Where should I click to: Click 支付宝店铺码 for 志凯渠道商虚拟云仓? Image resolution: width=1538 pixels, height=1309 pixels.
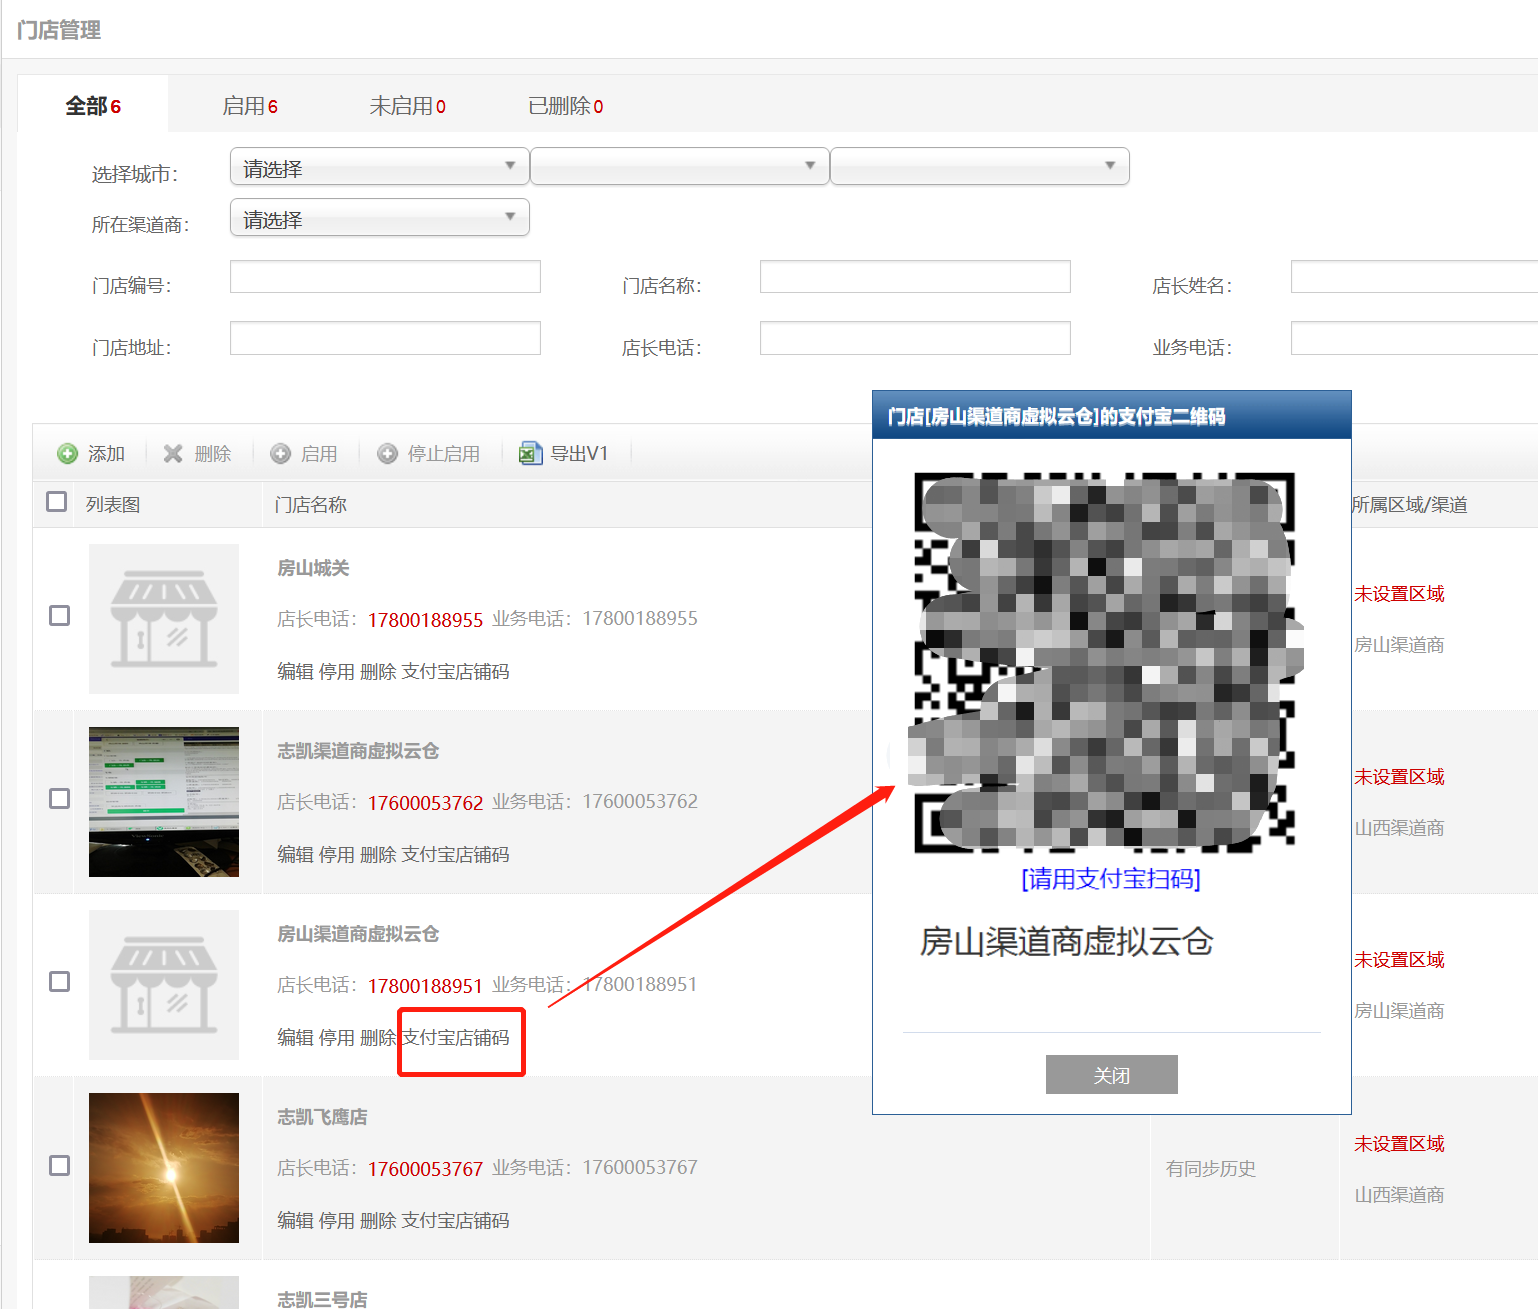pyautogui.click(x=456, y=855)
